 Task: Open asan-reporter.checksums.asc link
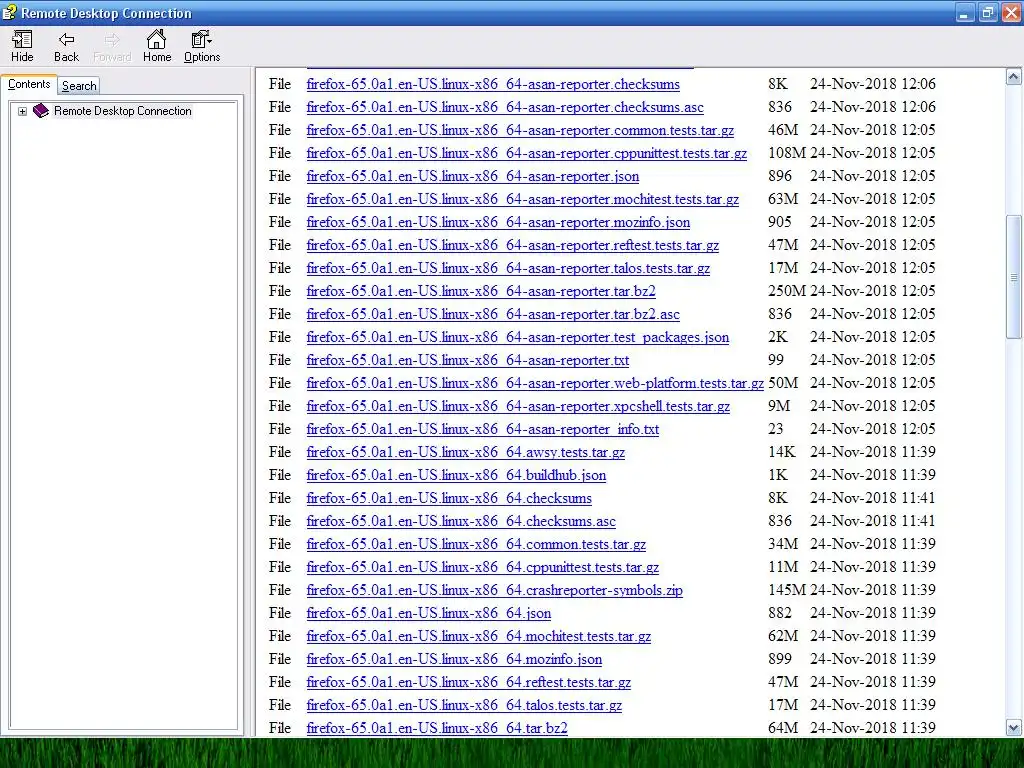(505, 107)
